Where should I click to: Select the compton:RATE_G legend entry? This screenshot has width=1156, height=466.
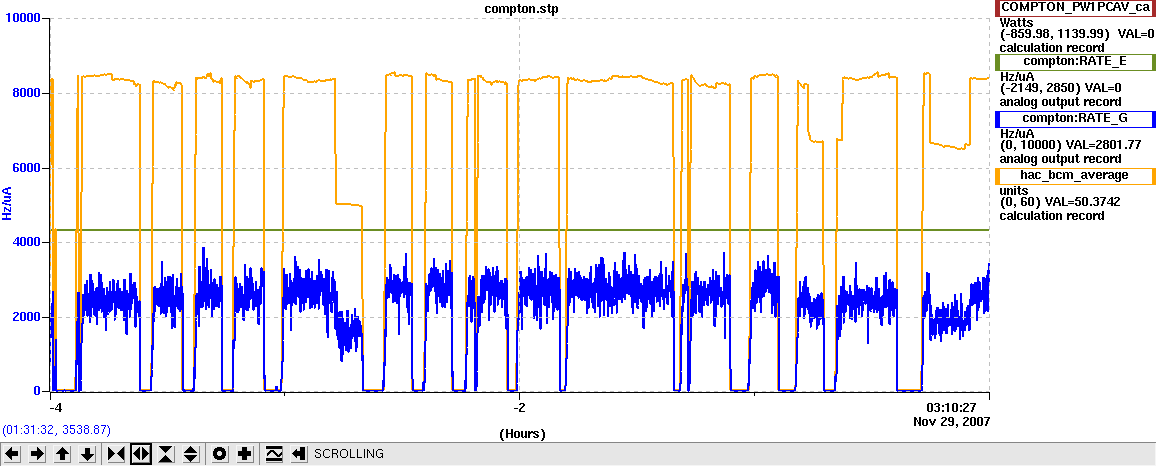click(x=1075, y=119)
